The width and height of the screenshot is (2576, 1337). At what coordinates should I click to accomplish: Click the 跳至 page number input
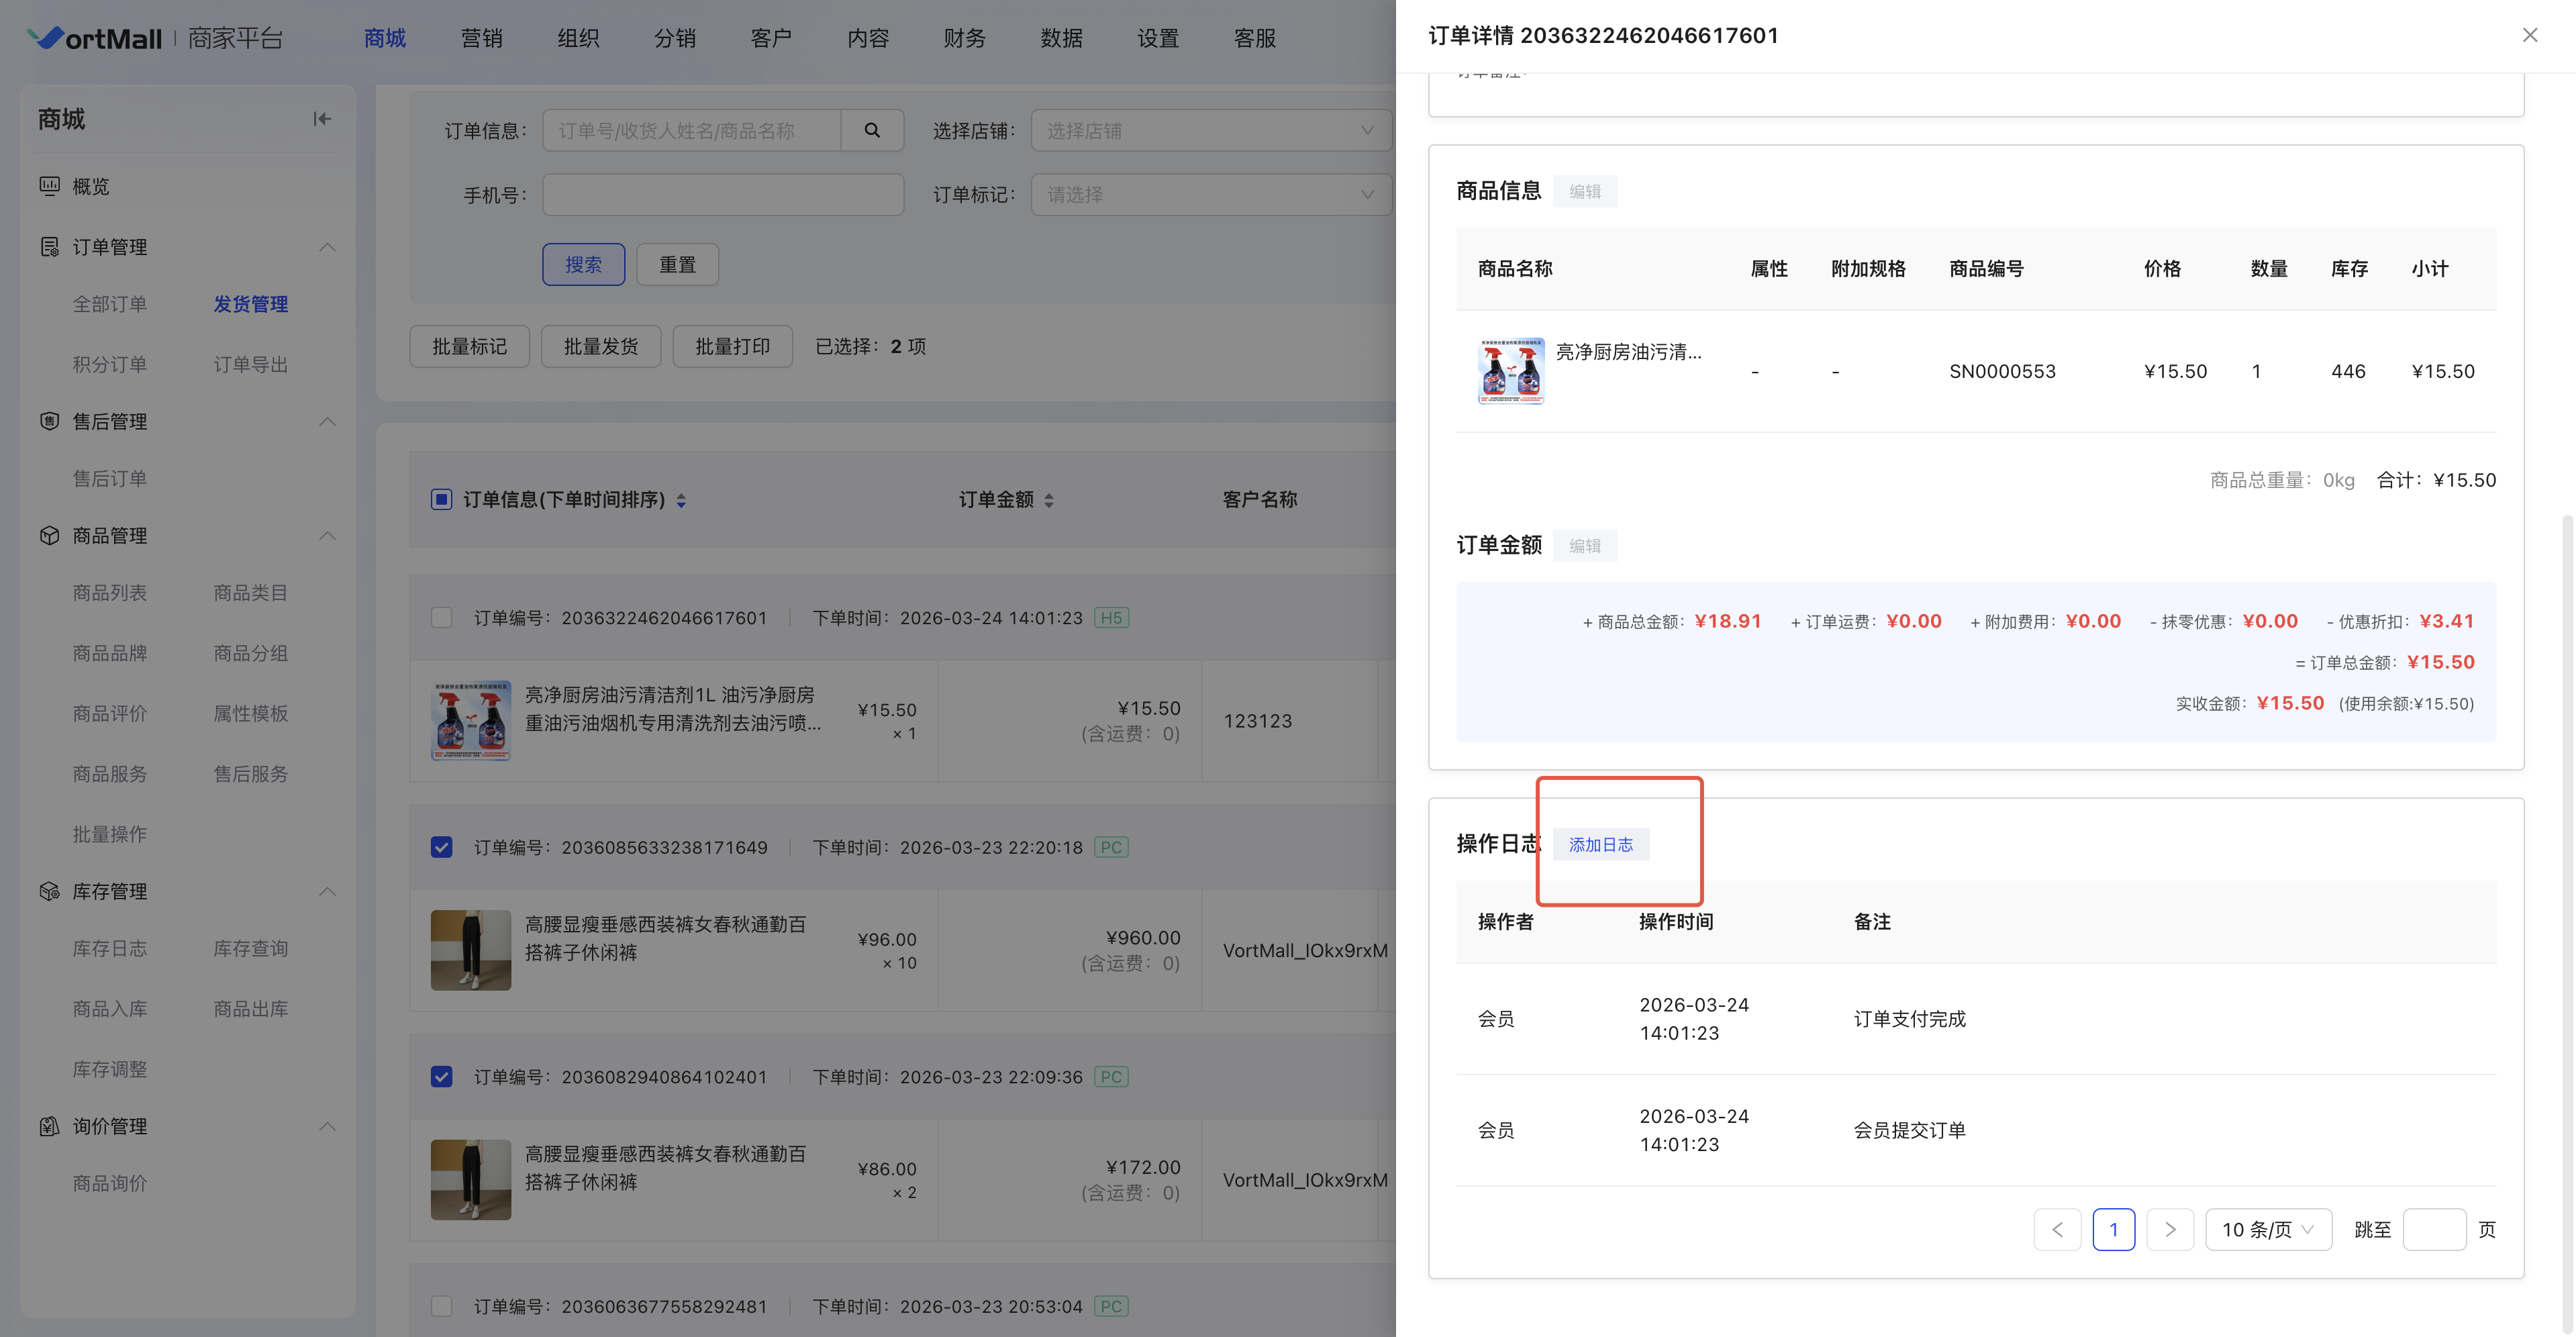(x=2433, y=1229)
